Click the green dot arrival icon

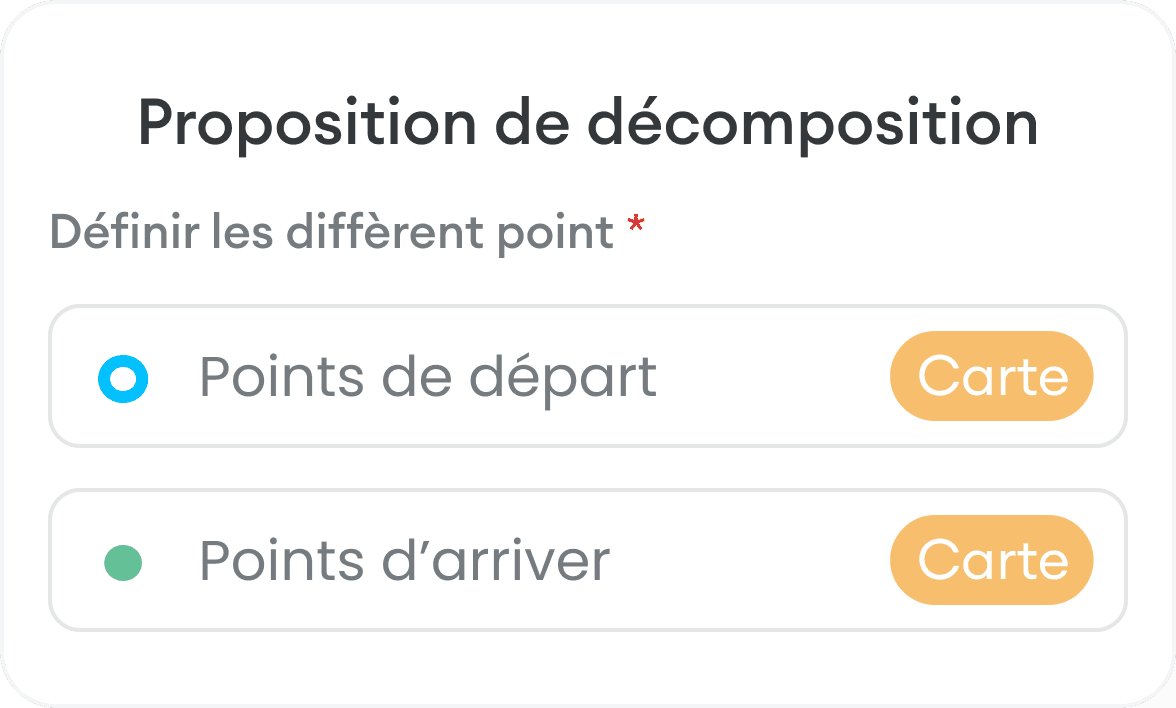click(123, 562)
